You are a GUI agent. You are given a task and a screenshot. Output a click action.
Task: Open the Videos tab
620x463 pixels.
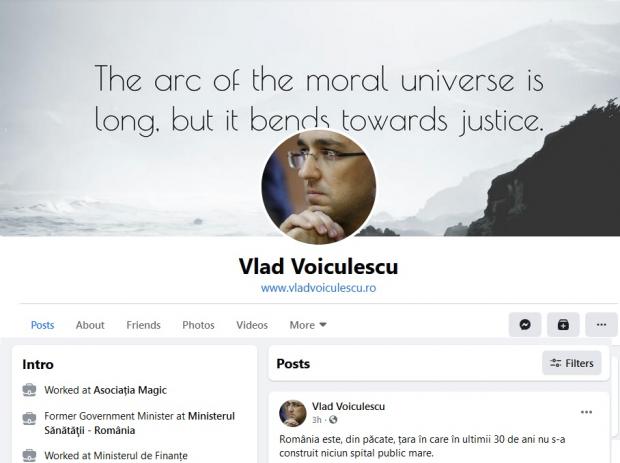click(x=252, y=325)
